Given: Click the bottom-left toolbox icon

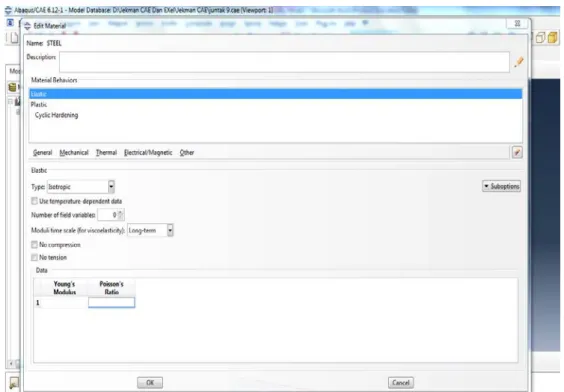Looking at the screenshot, I should [14, 383].
